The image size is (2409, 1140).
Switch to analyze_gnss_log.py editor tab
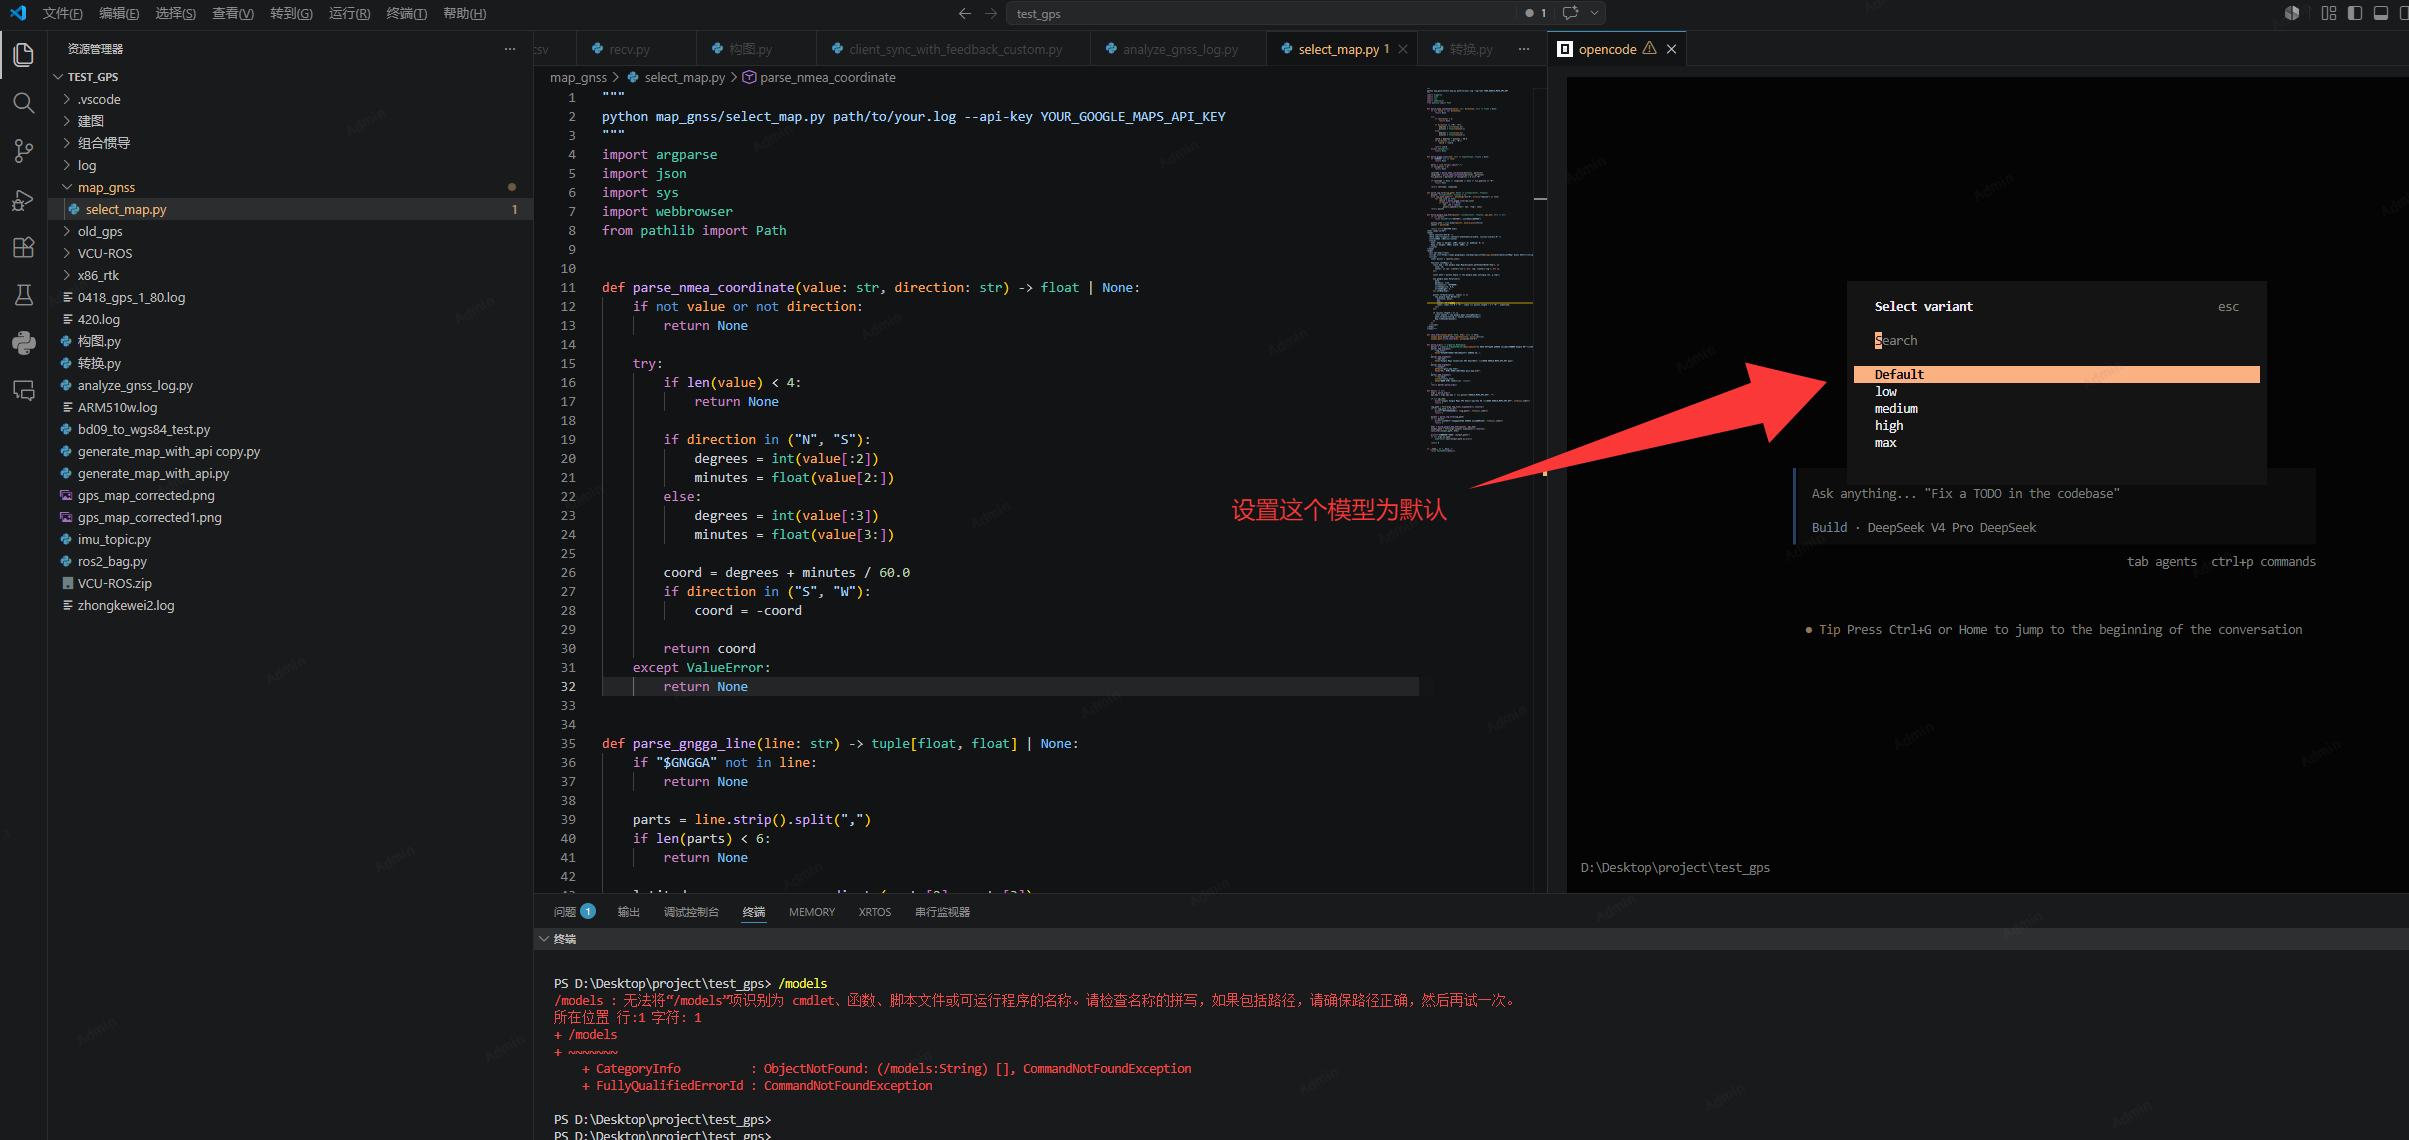point(1179,49)
